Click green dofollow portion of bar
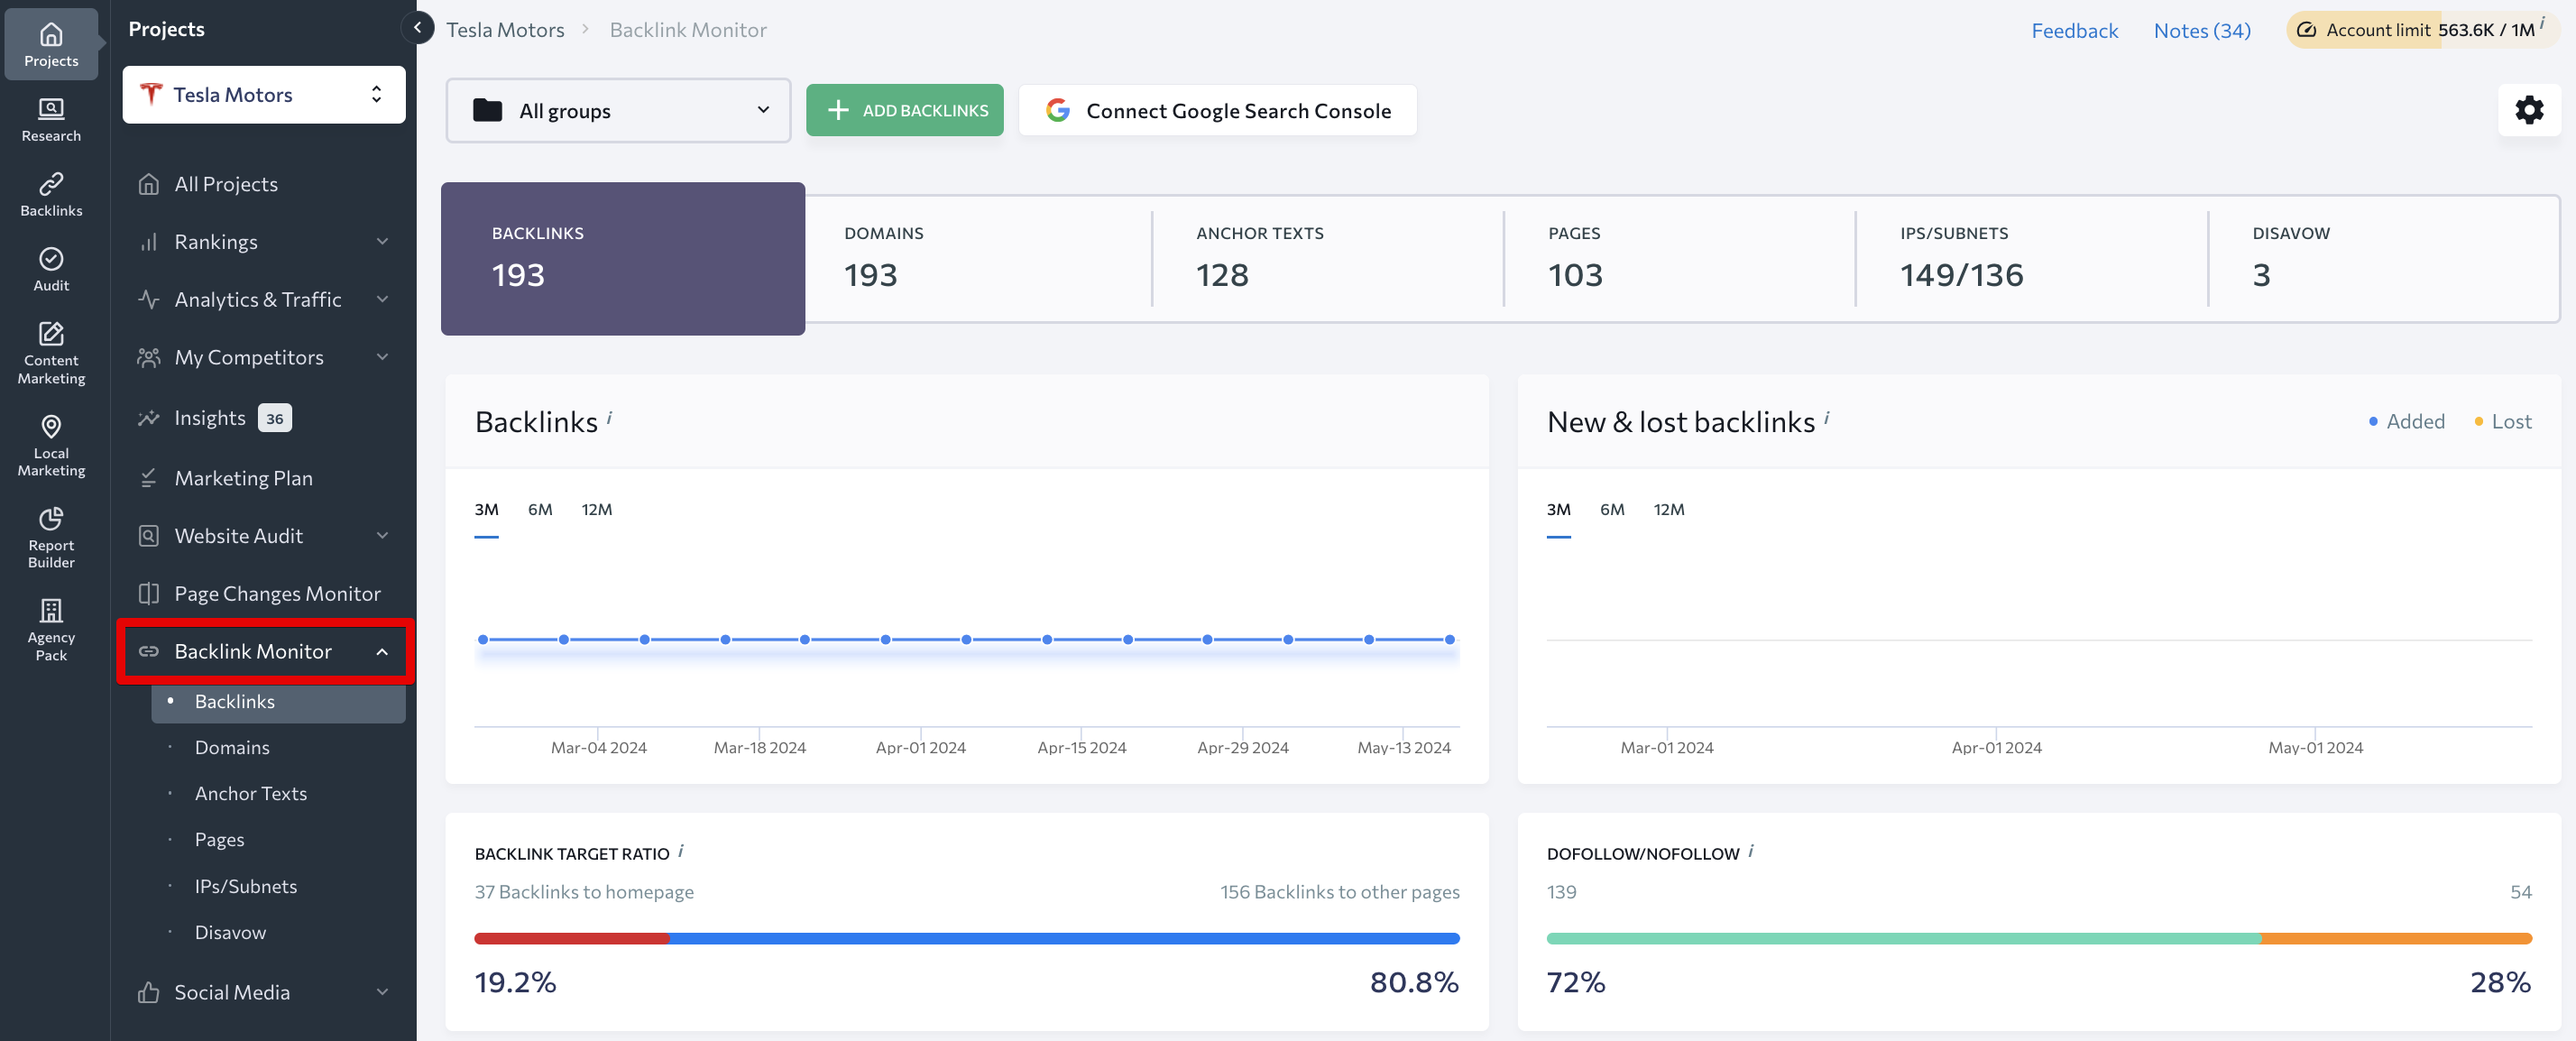The image size is (2576, 1041). pyautogui.click(x=1903, y=939)
